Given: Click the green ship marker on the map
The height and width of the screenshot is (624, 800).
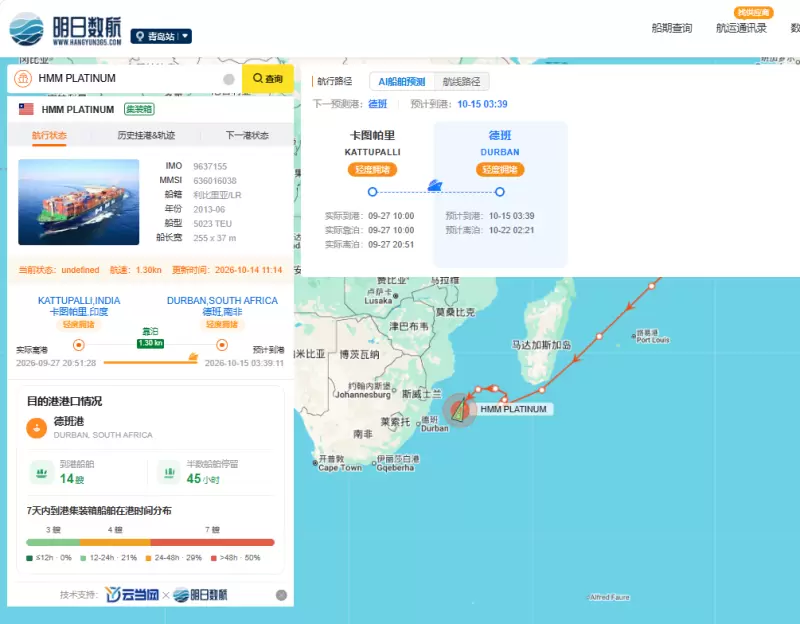Looking at the screenshot, I should [x=460, y=410].
